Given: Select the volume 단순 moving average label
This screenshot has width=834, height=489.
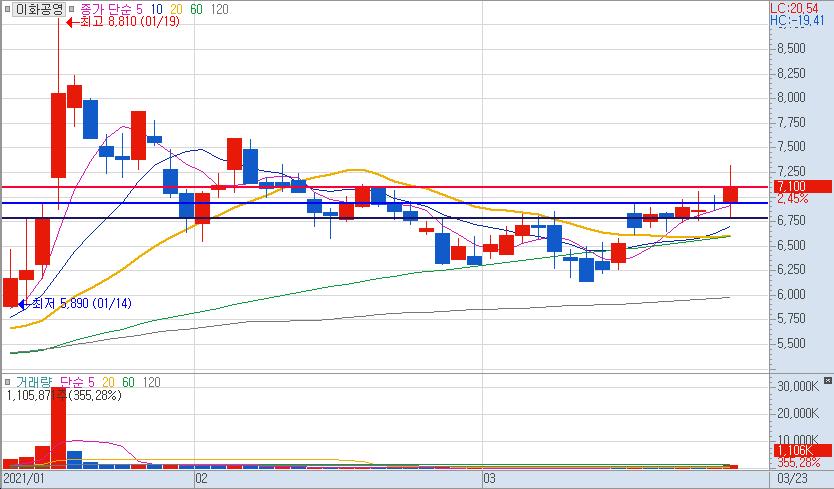Looking at the screenshot, I should (x=70, y=382).
